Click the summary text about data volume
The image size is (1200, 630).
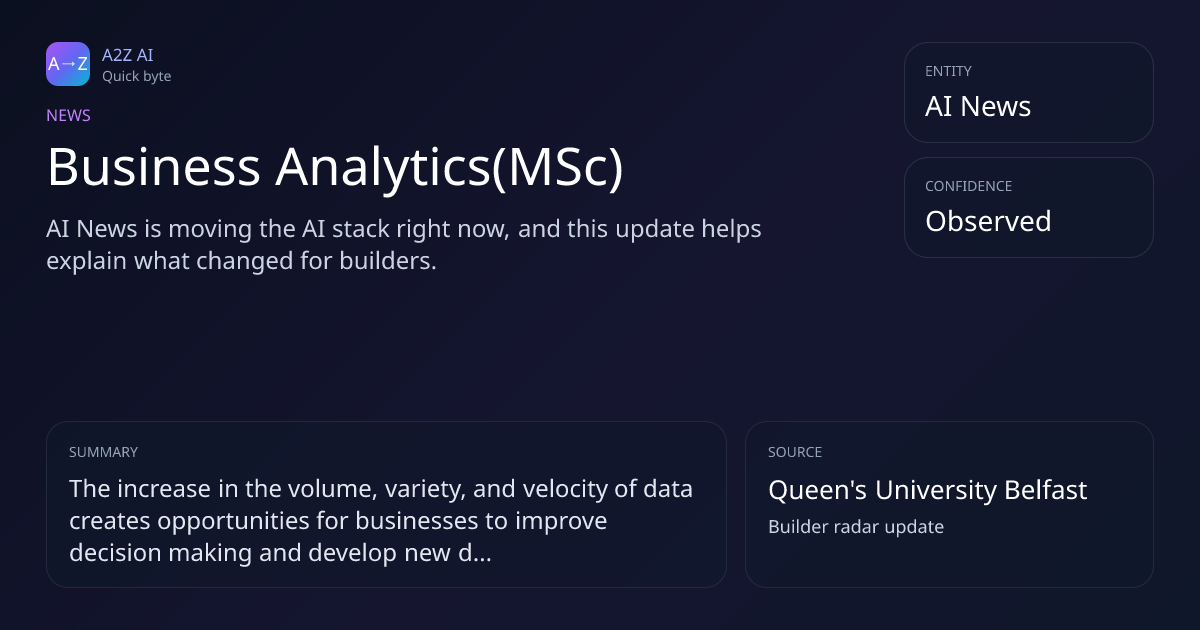pos(381,520)
